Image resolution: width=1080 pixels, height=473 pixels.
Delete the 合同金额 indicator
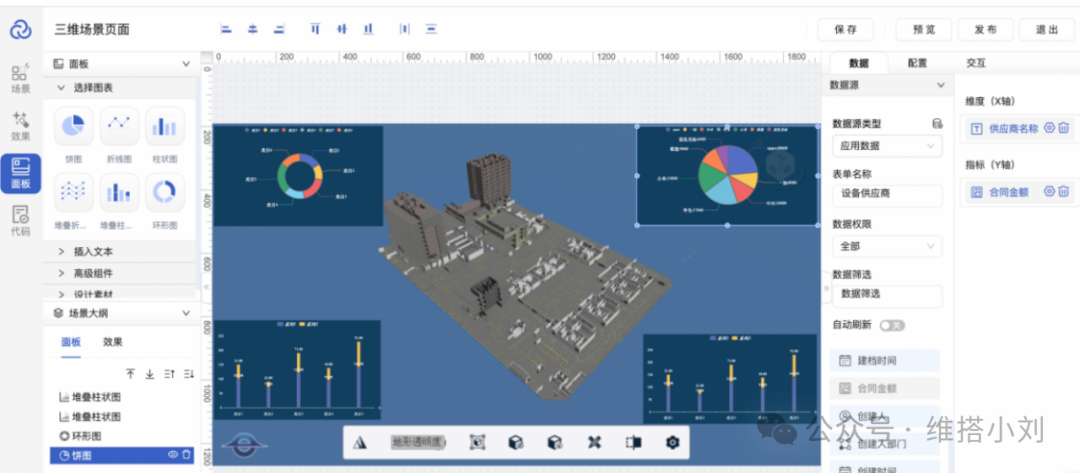1063,191
